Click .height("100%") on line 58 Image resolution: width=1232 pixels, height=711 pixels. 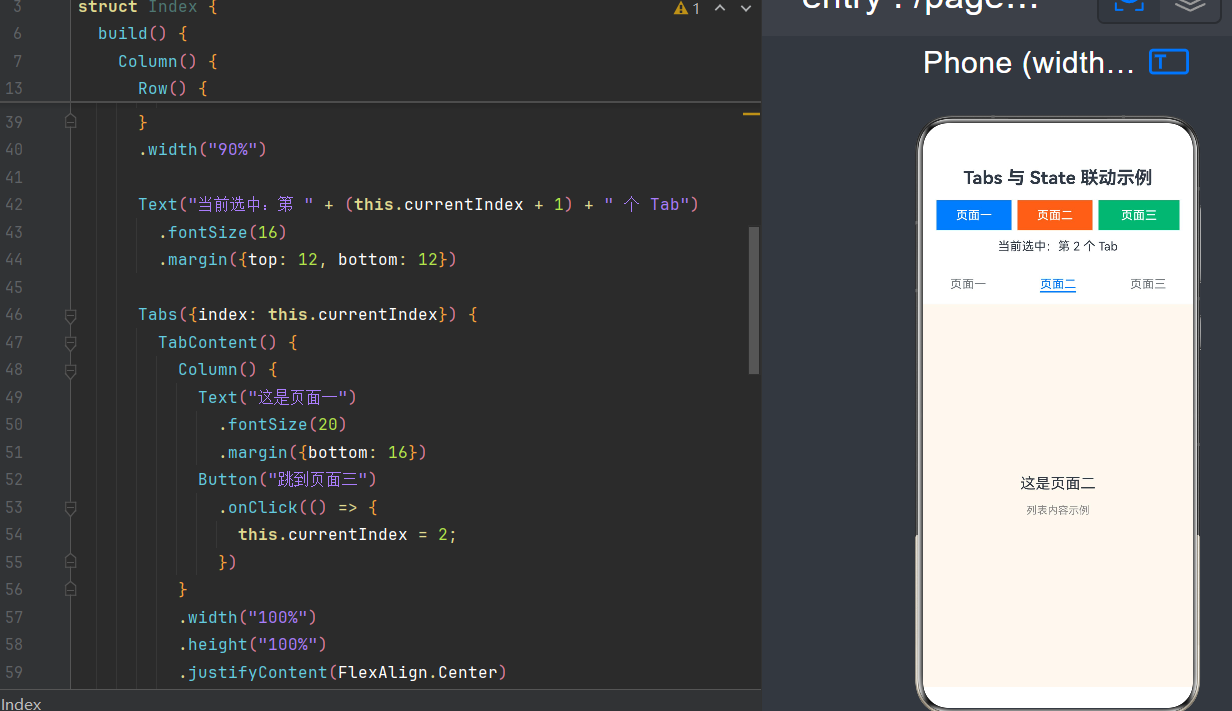pyautogui.click(x=253, y=645)
